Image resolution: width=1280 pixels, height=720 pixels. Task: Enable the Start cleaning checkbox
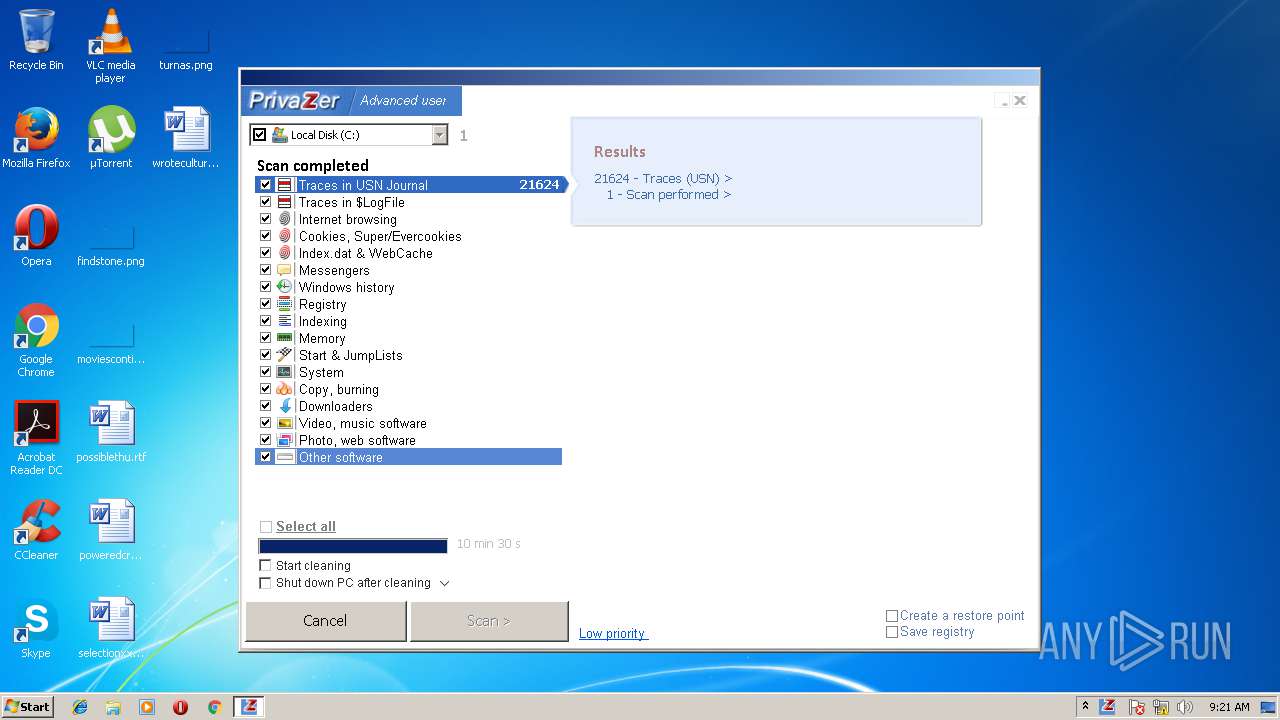(x=265, y=566)
